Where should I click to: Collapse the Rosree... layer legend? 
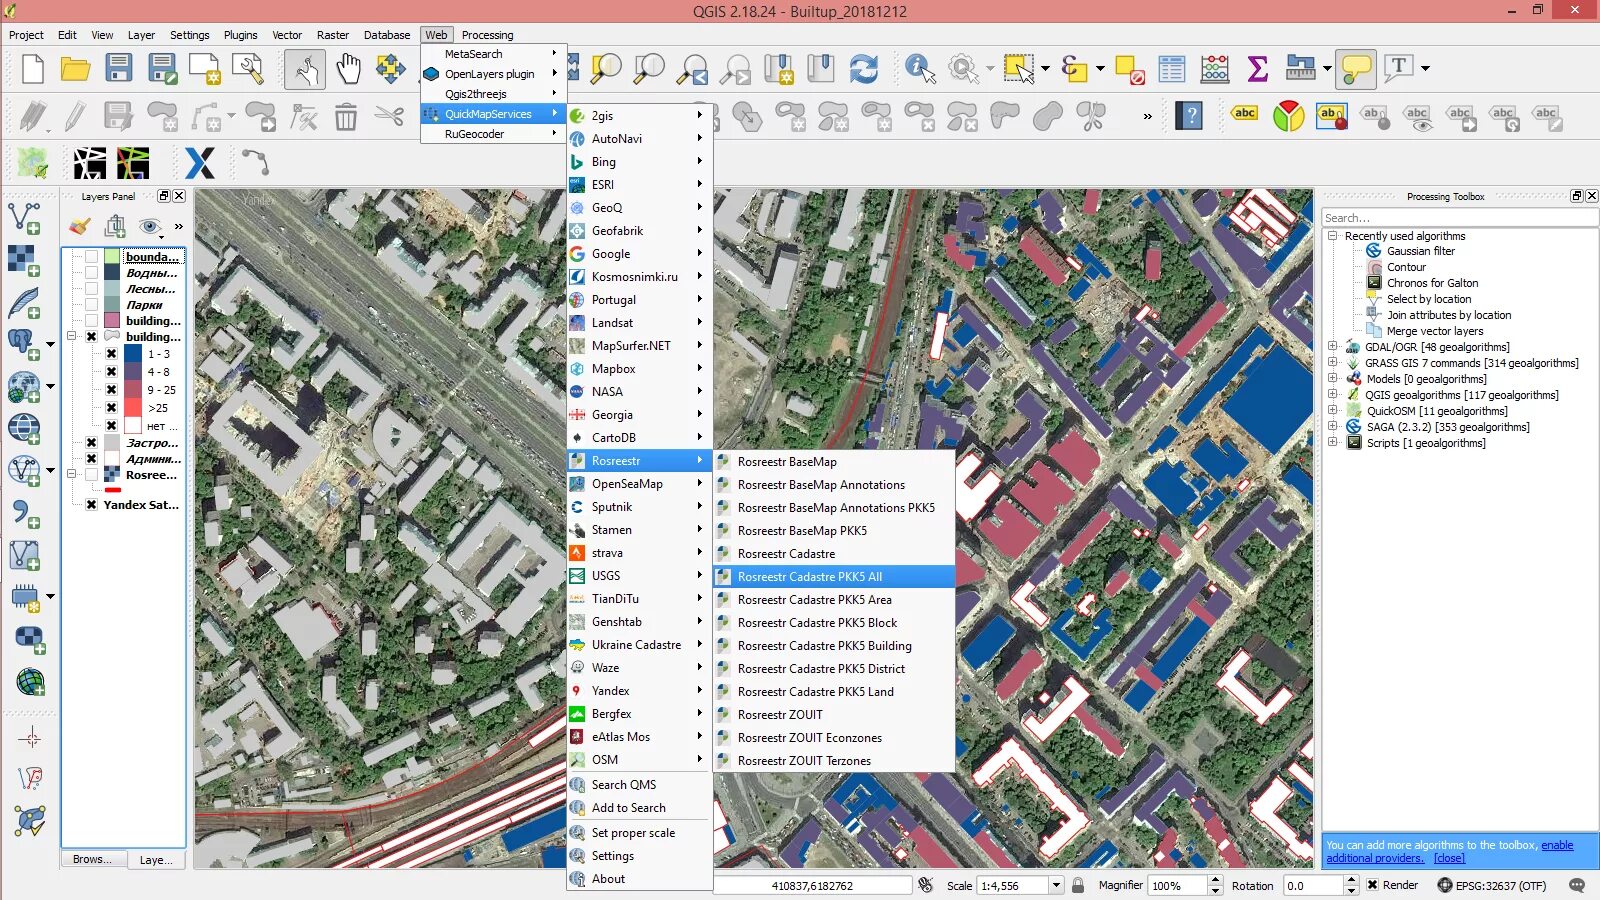click(x=72, y=475)
